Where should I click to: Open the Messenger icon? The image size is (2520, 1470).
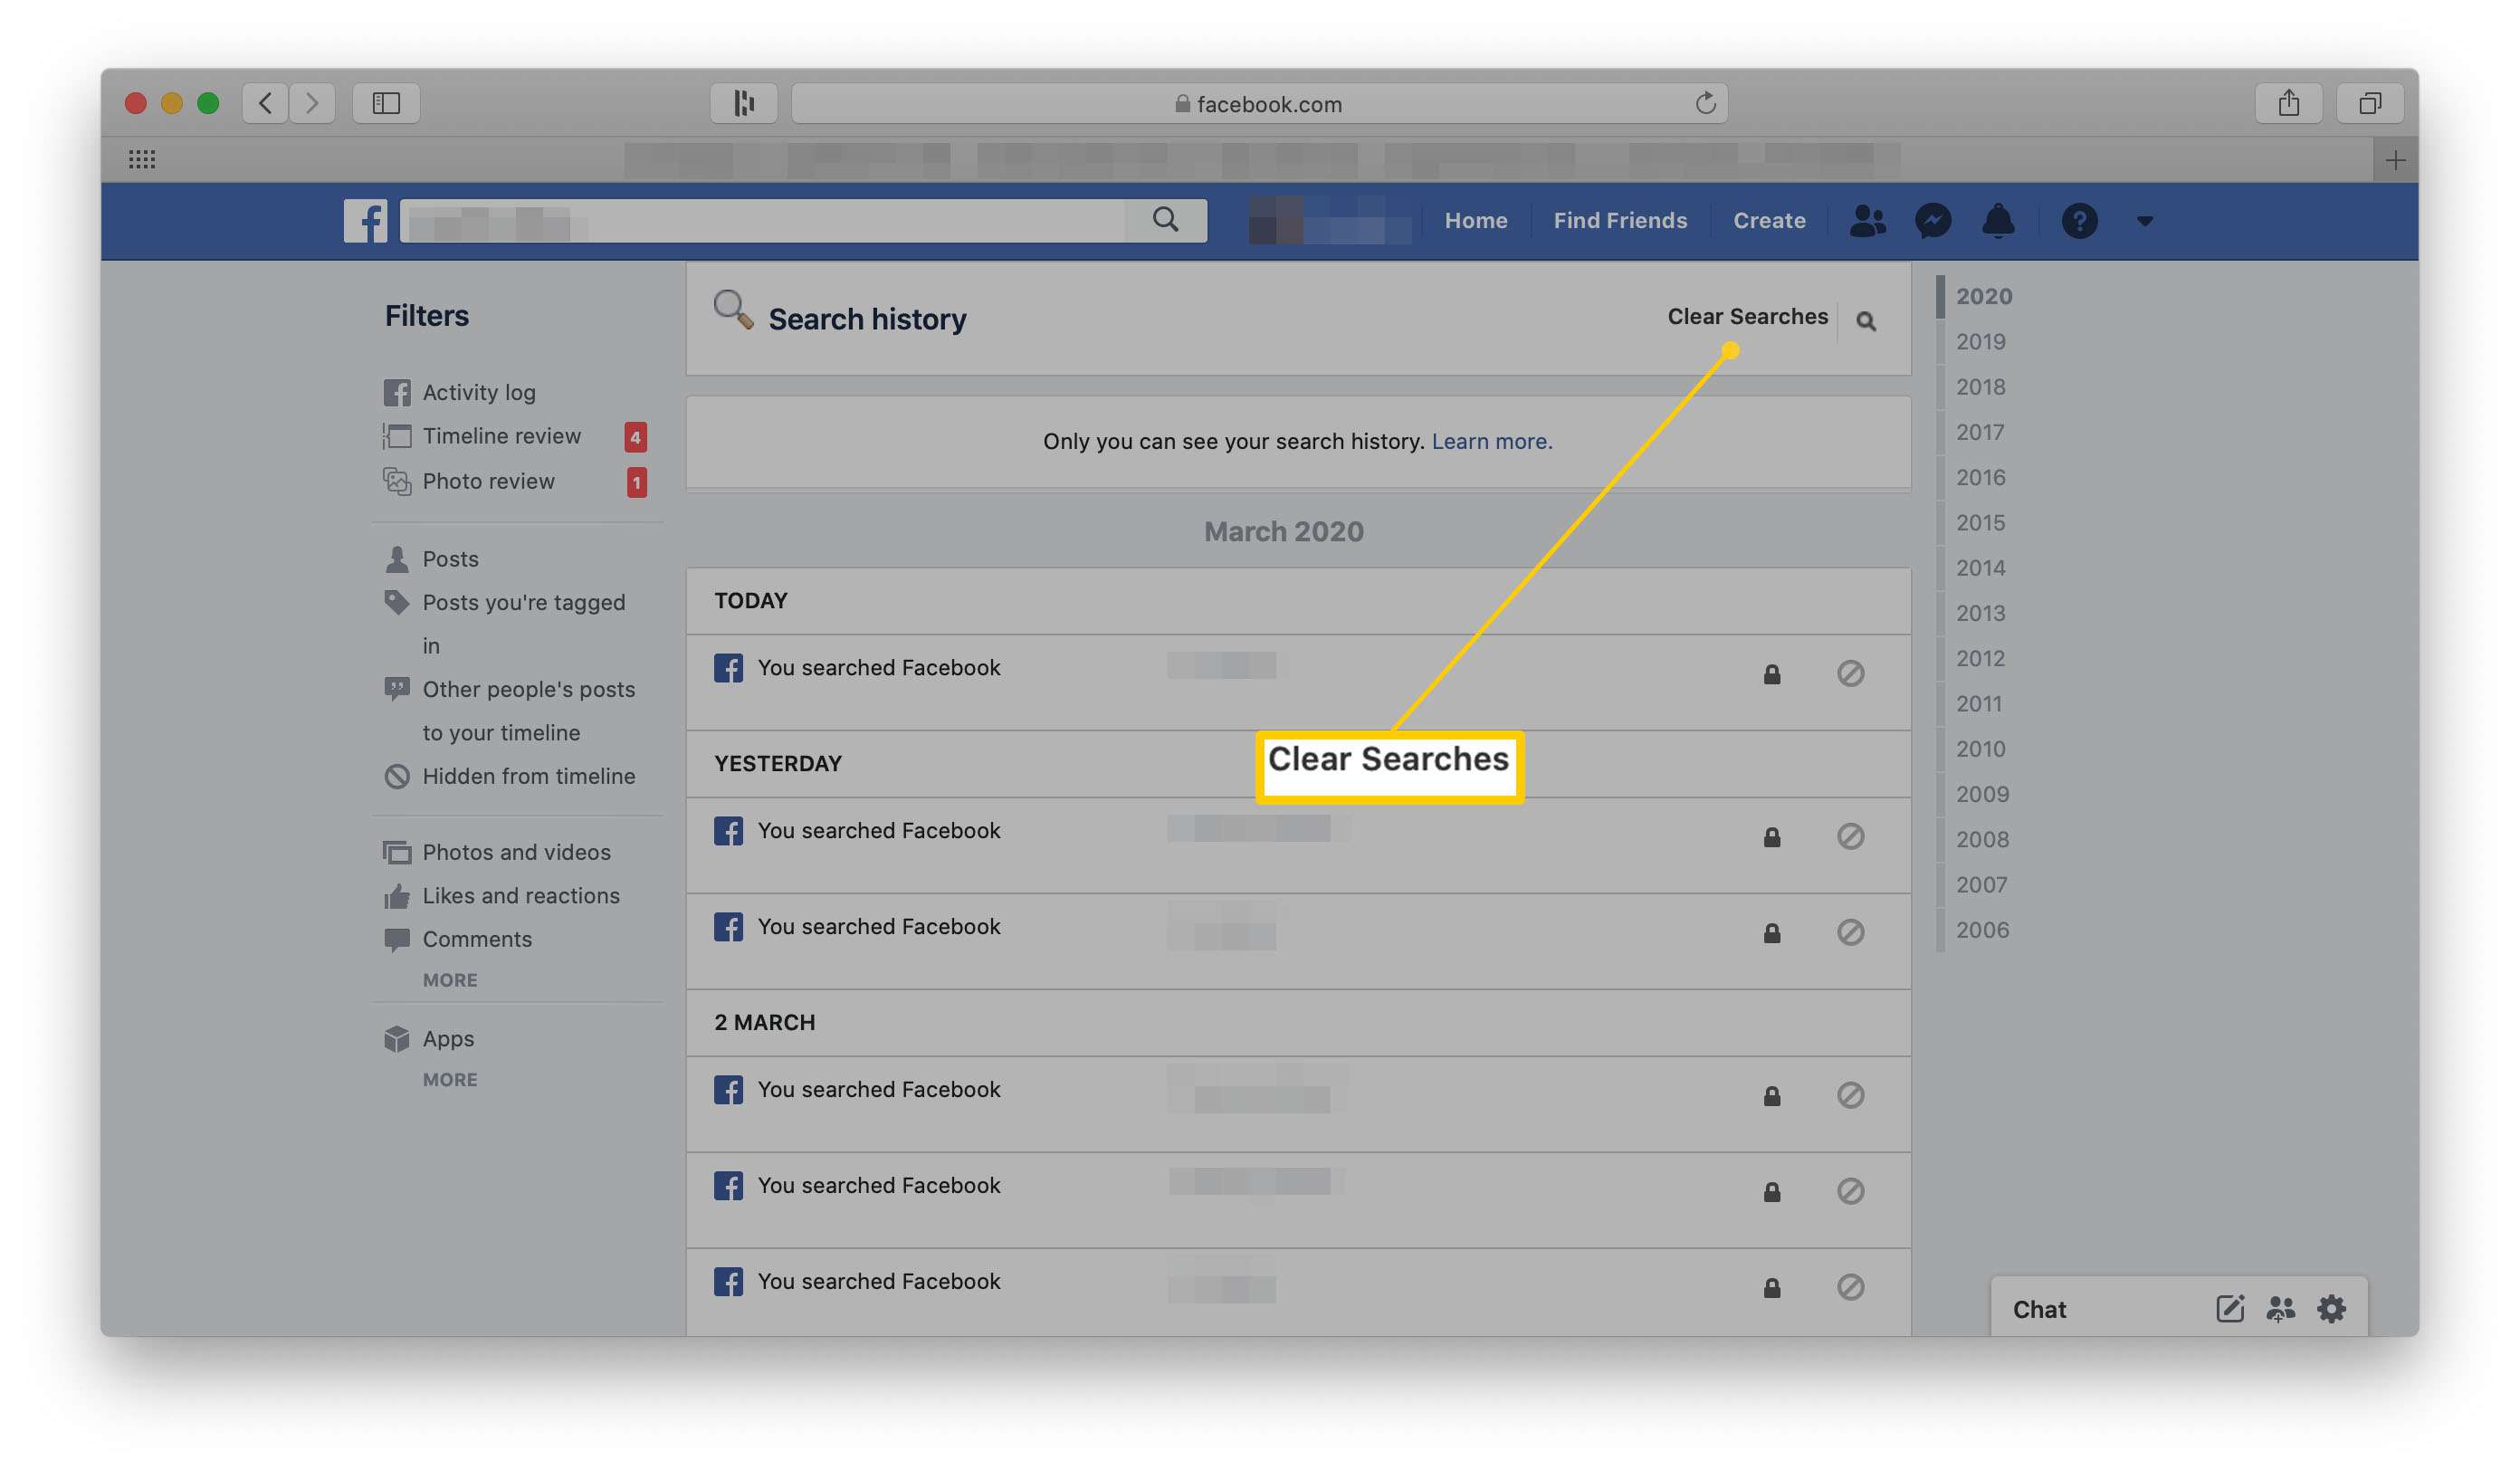pos(1932,220)
